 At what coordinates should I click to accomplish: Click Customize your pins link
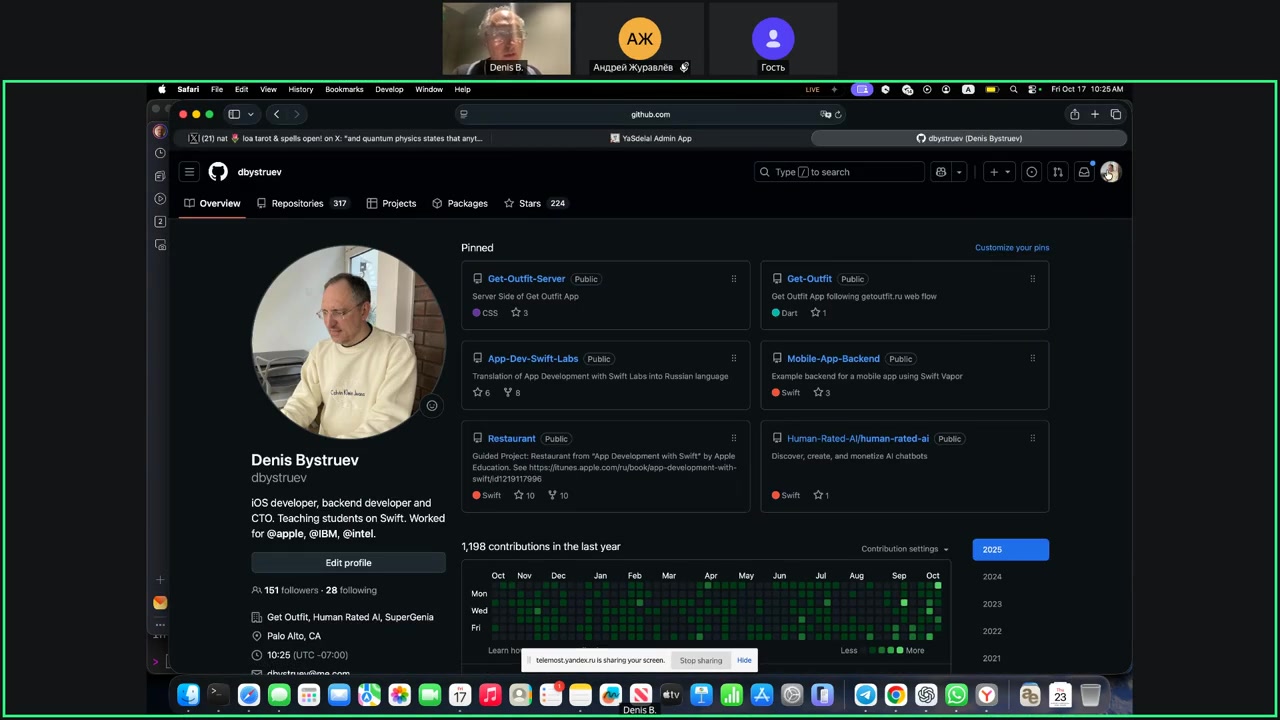1011,248
